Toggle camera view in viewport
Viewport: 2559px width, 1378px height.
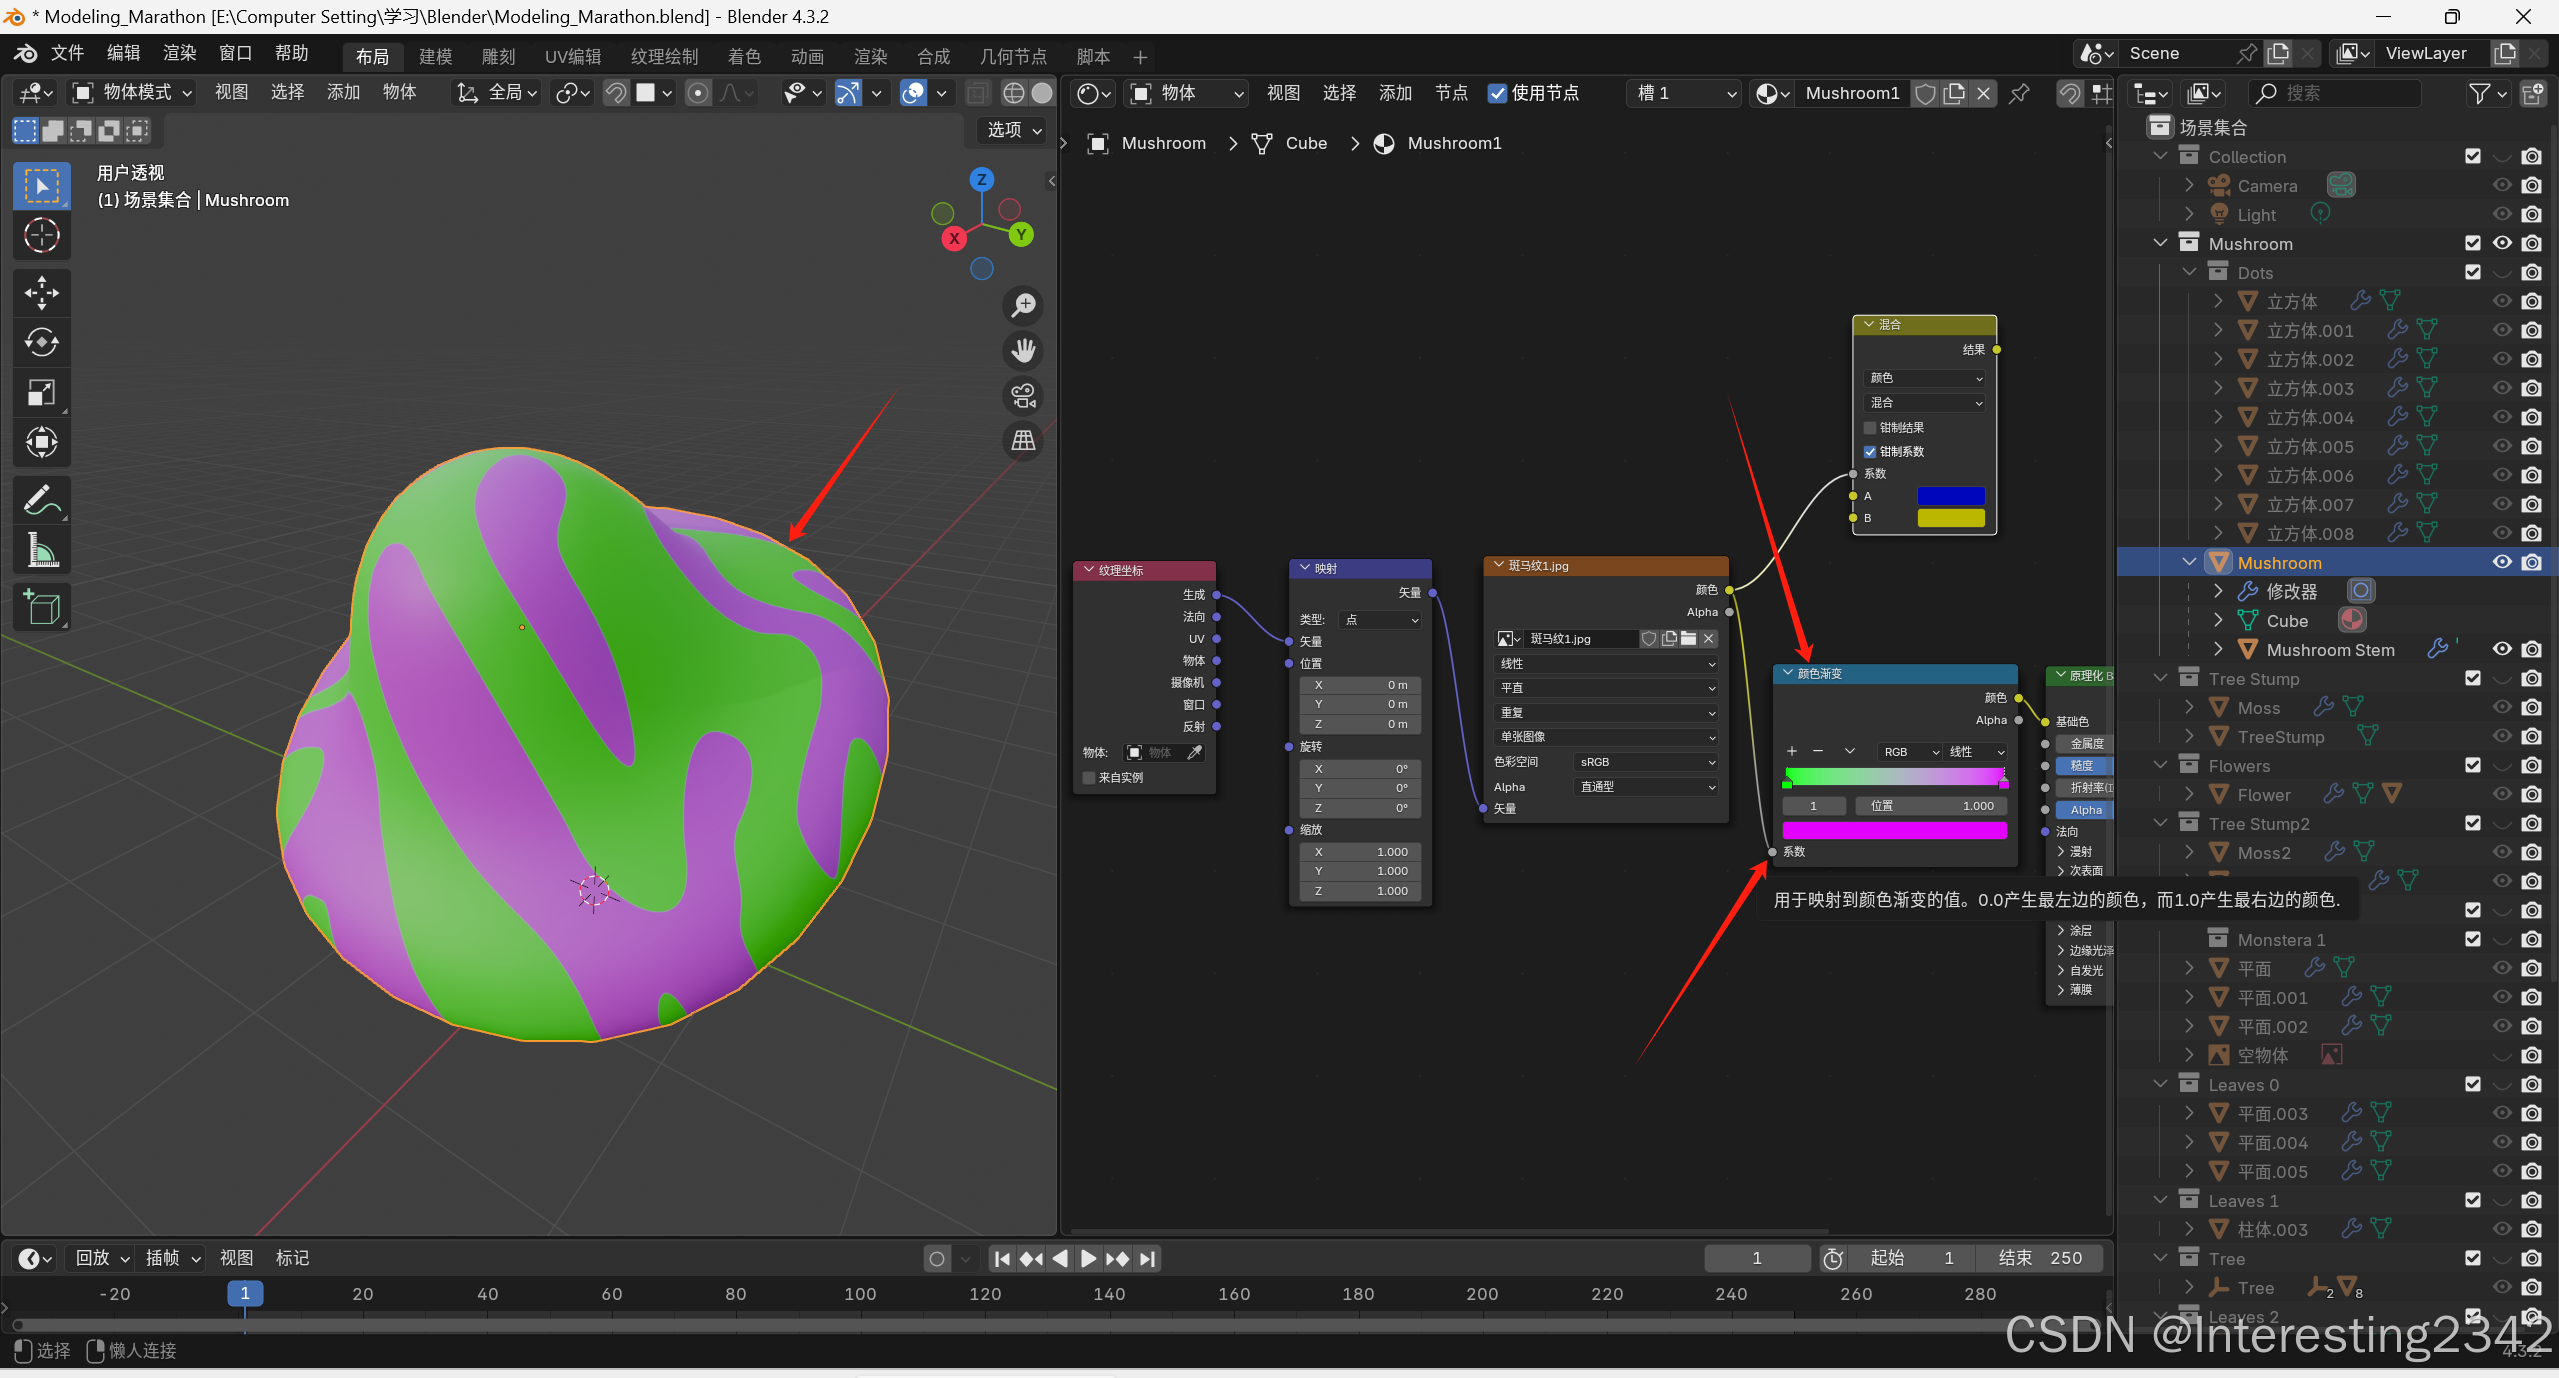1023,396
